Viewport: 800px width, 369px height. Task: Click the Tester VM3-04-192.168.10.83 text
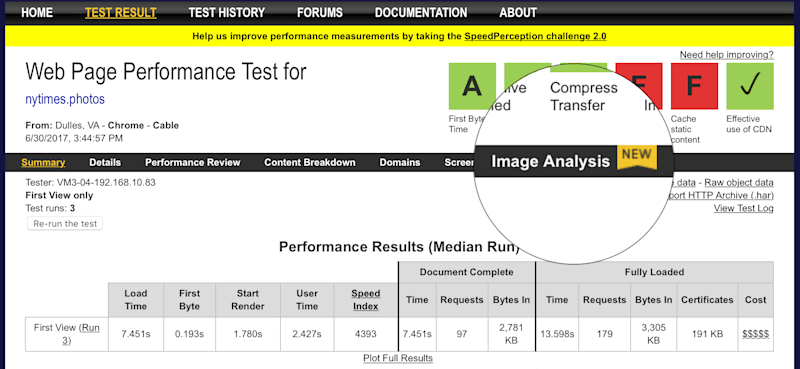click(90, 182)
